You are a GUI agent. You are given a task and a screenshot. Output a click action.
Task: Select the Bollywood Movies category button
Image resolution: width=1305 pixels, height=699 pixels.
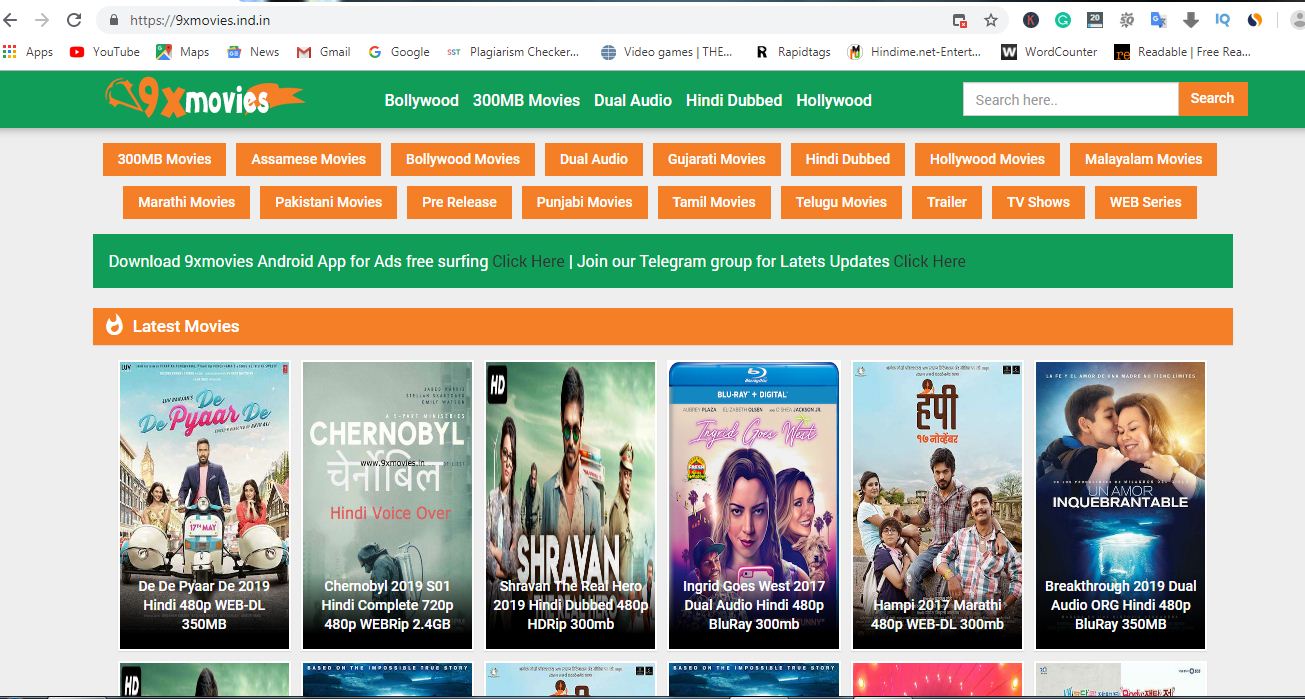[x=463, y=159]
